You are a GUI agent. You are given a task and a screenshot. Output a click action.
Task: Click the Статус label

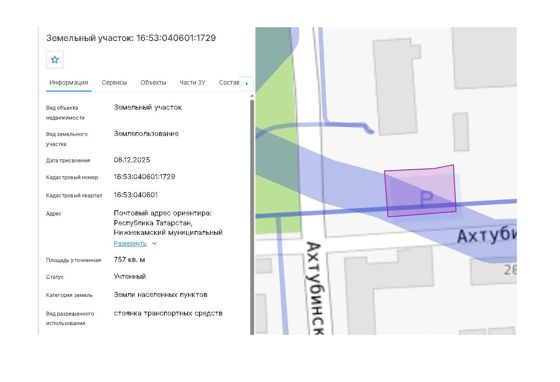coord(55,277)
